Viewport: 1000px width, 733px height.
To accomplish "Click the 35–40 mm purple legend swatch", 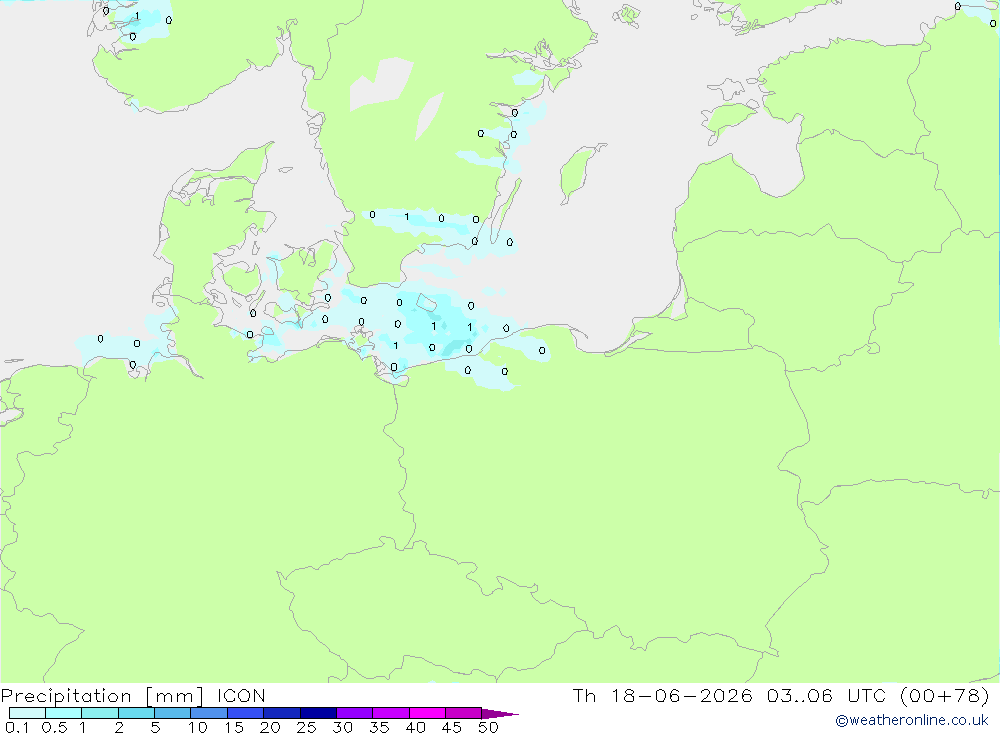I will (x=391, y=713).
